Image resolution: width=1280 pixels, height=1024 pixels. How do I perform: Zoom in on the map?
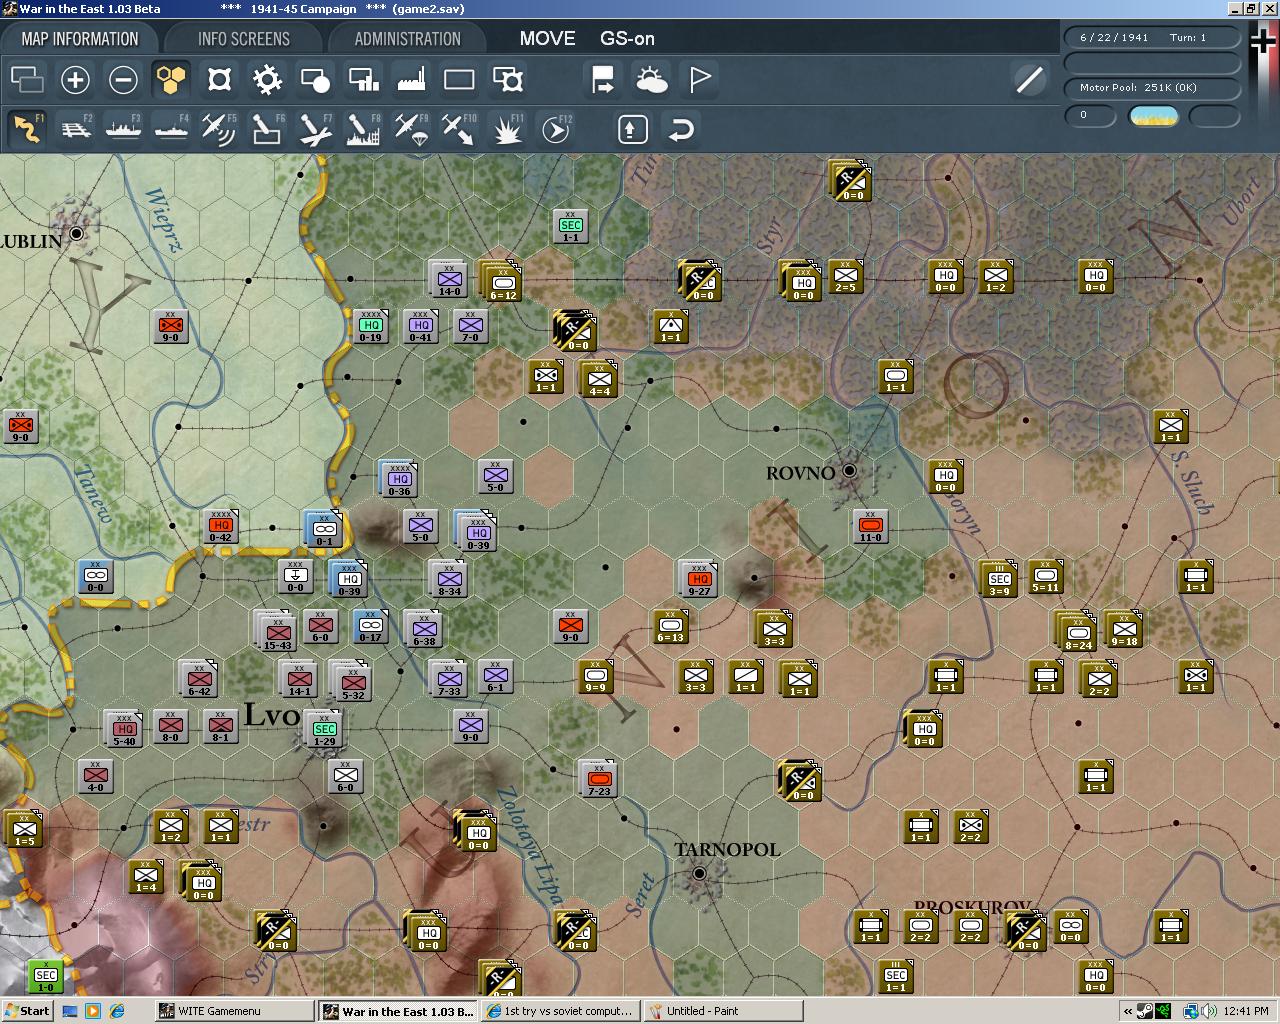tap(75, 79)
